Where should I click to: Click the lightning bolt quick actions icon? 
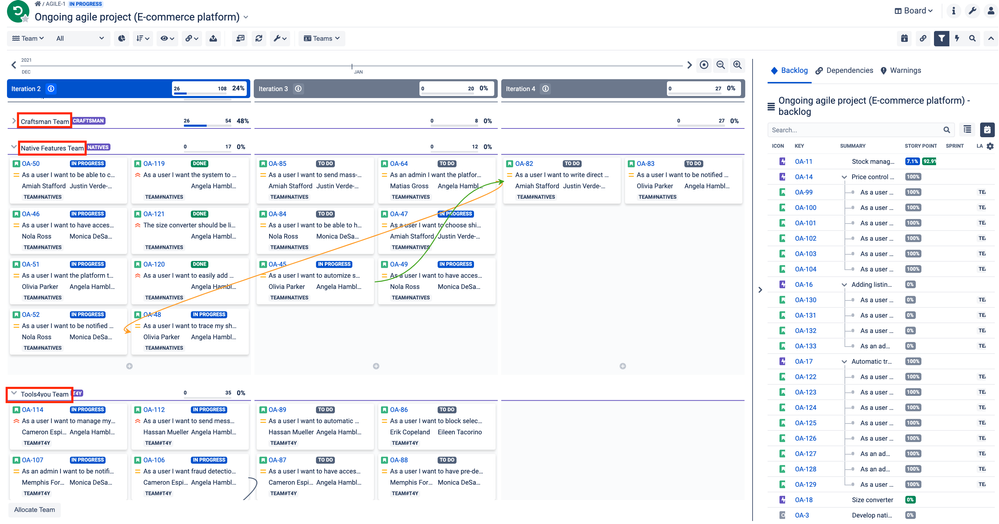click(957, 38)
